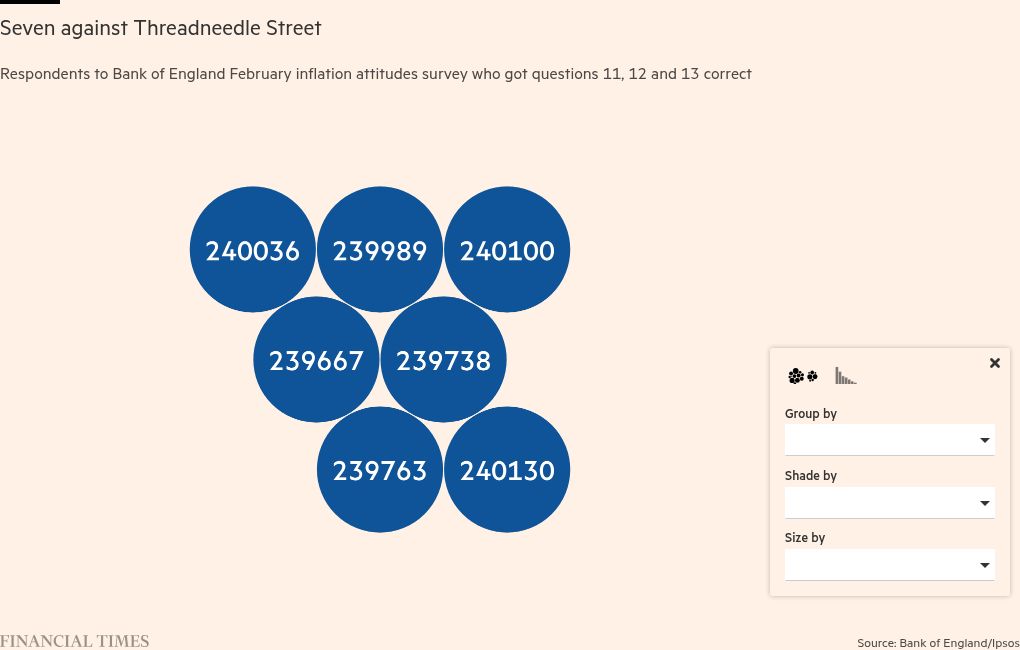The image size is (1020, 650).
Task: Open the Shade by dropdown
Action: coord(889,503)
